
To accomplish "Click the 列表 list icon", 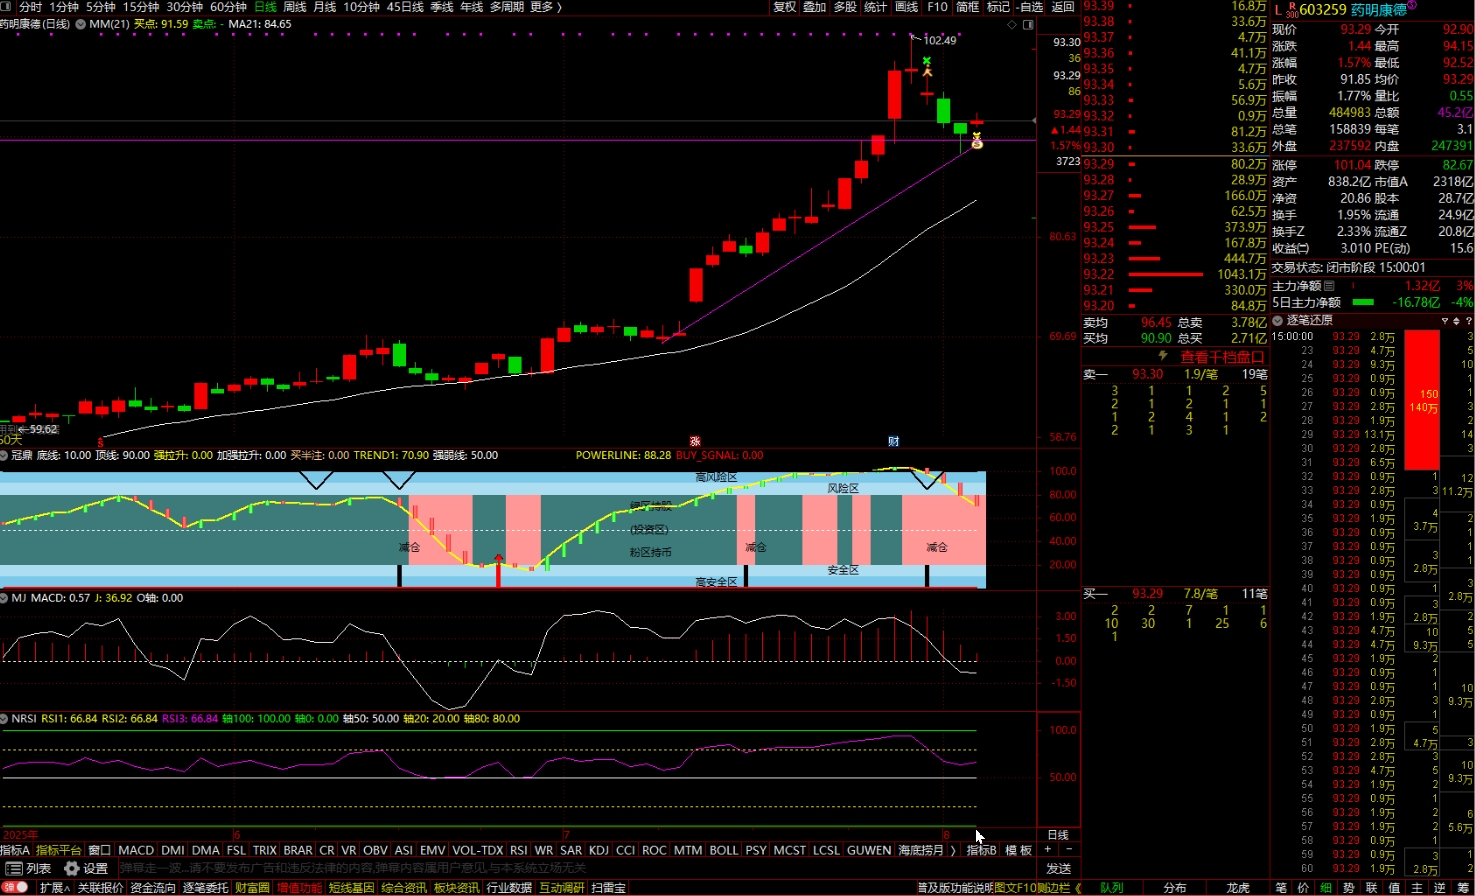I will tap(14, 868).
